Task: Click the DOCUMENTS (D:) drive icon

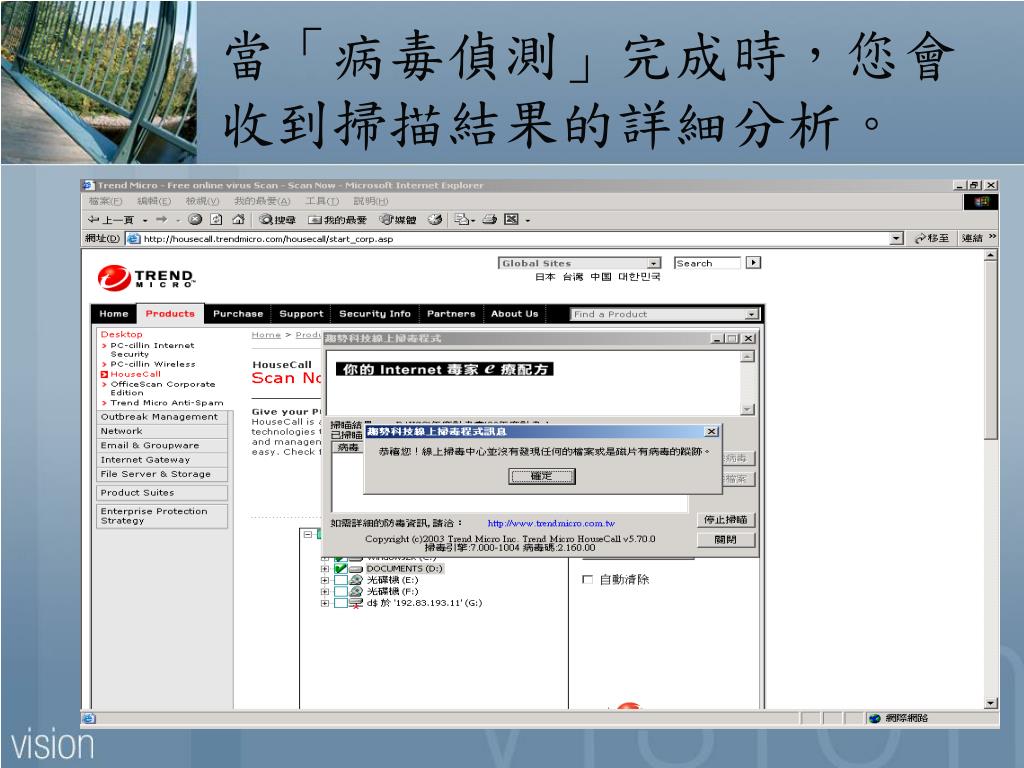Action: tap(356, 569)
